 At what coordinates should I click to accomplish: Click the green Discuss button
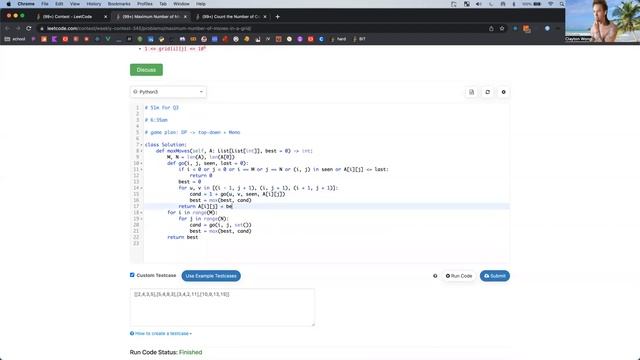click(146, 70)
